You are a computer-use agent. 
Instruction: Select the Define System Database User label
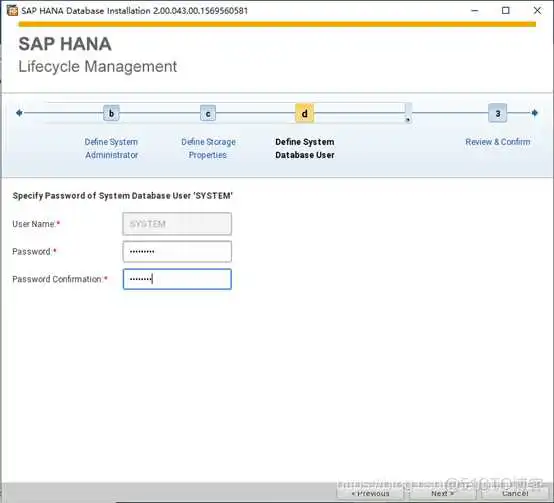305,148
